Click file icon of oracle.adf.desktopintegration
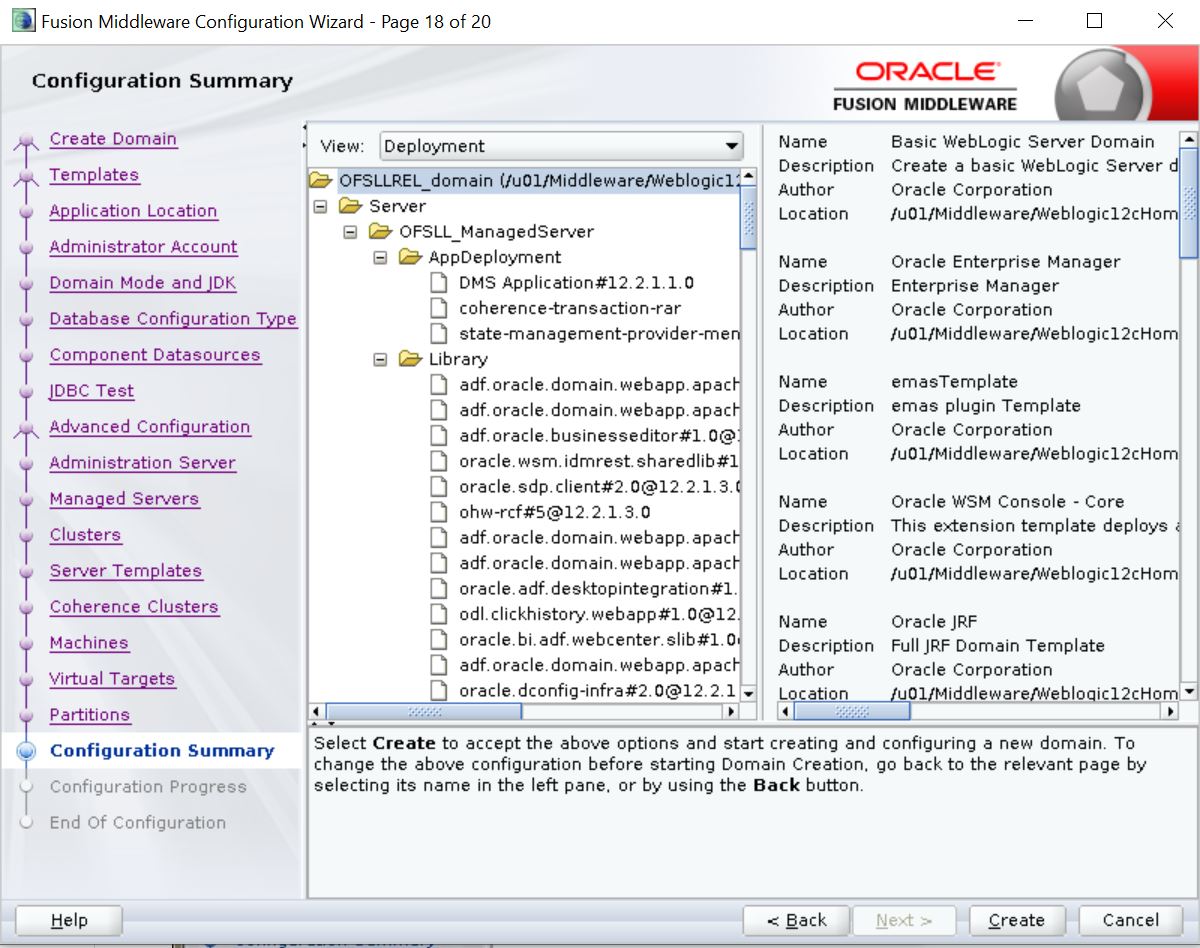 438,589
